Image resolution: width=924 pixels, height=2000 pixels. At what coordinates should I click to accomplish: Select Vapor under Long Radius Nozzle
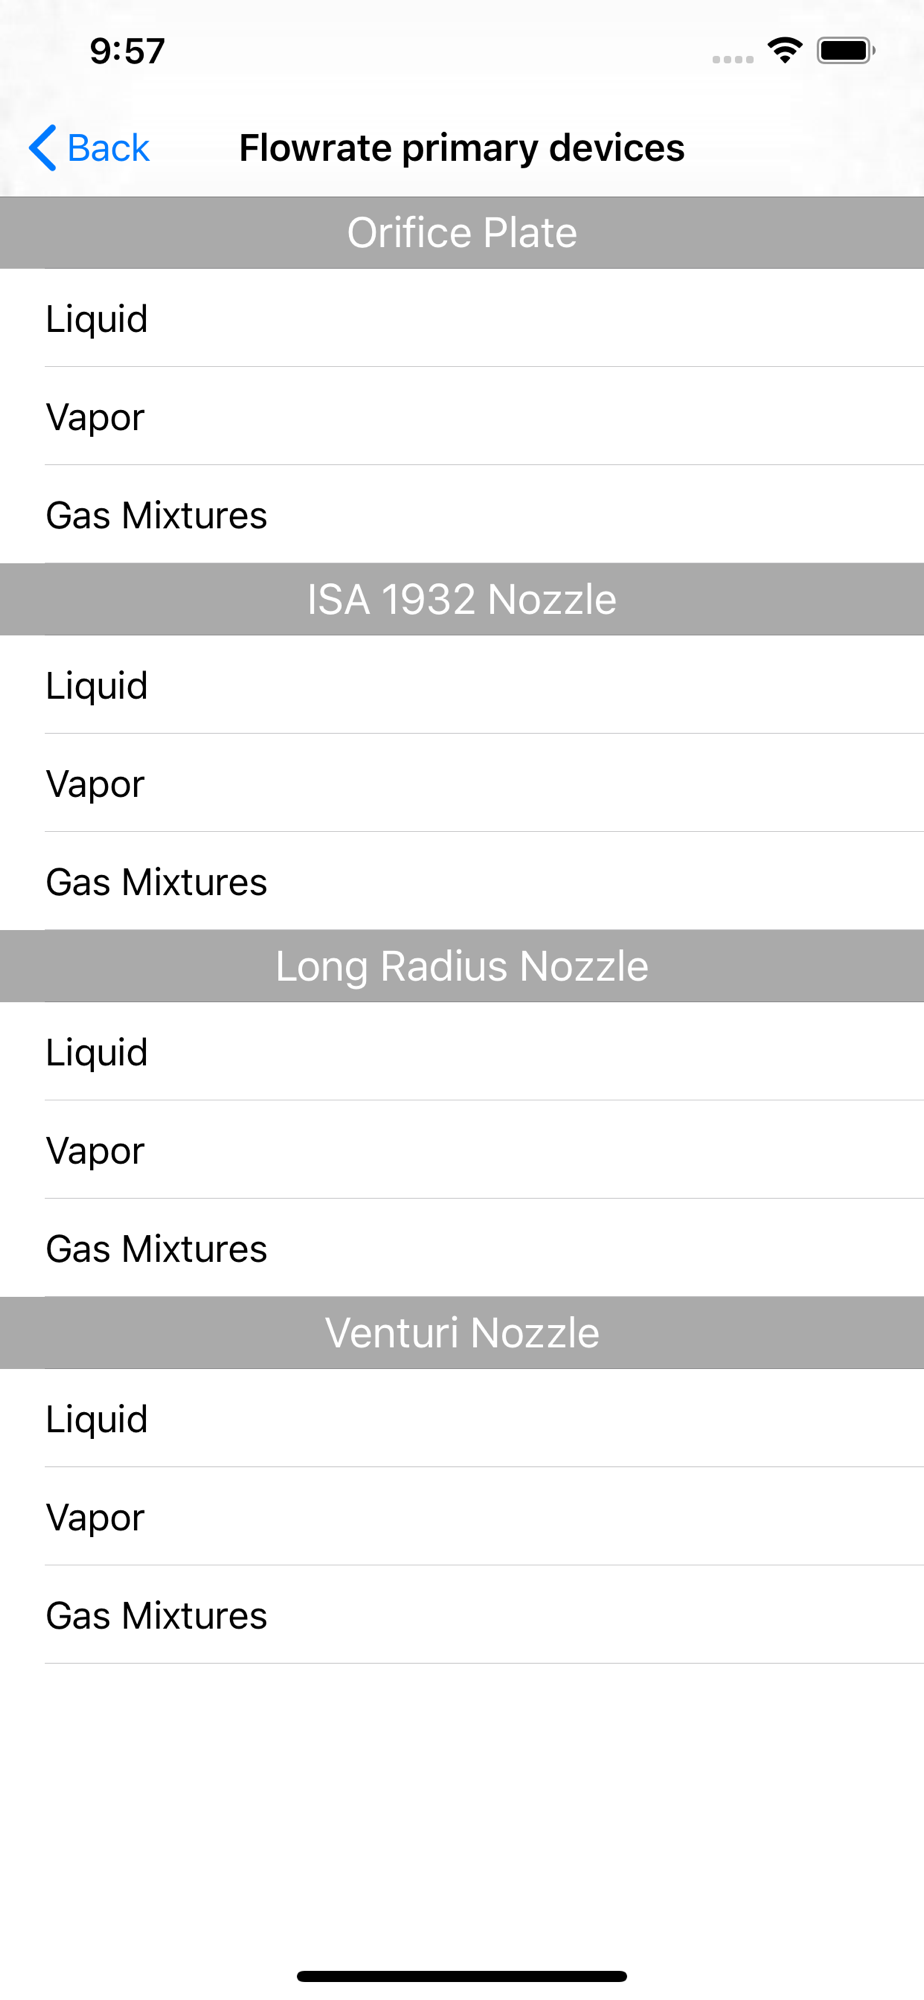[462, 1150]
